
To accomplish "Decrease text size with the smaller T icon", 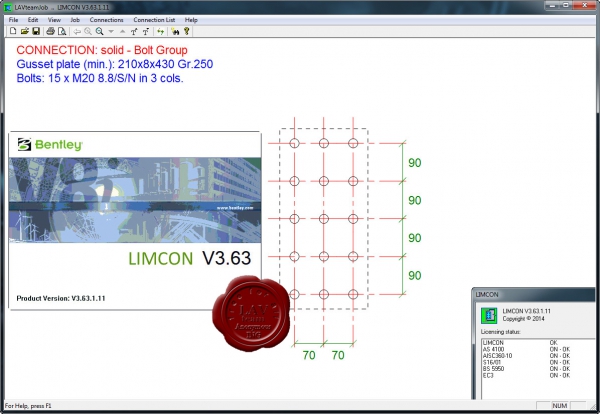I will pyautogui.click(x=145, y=31).
